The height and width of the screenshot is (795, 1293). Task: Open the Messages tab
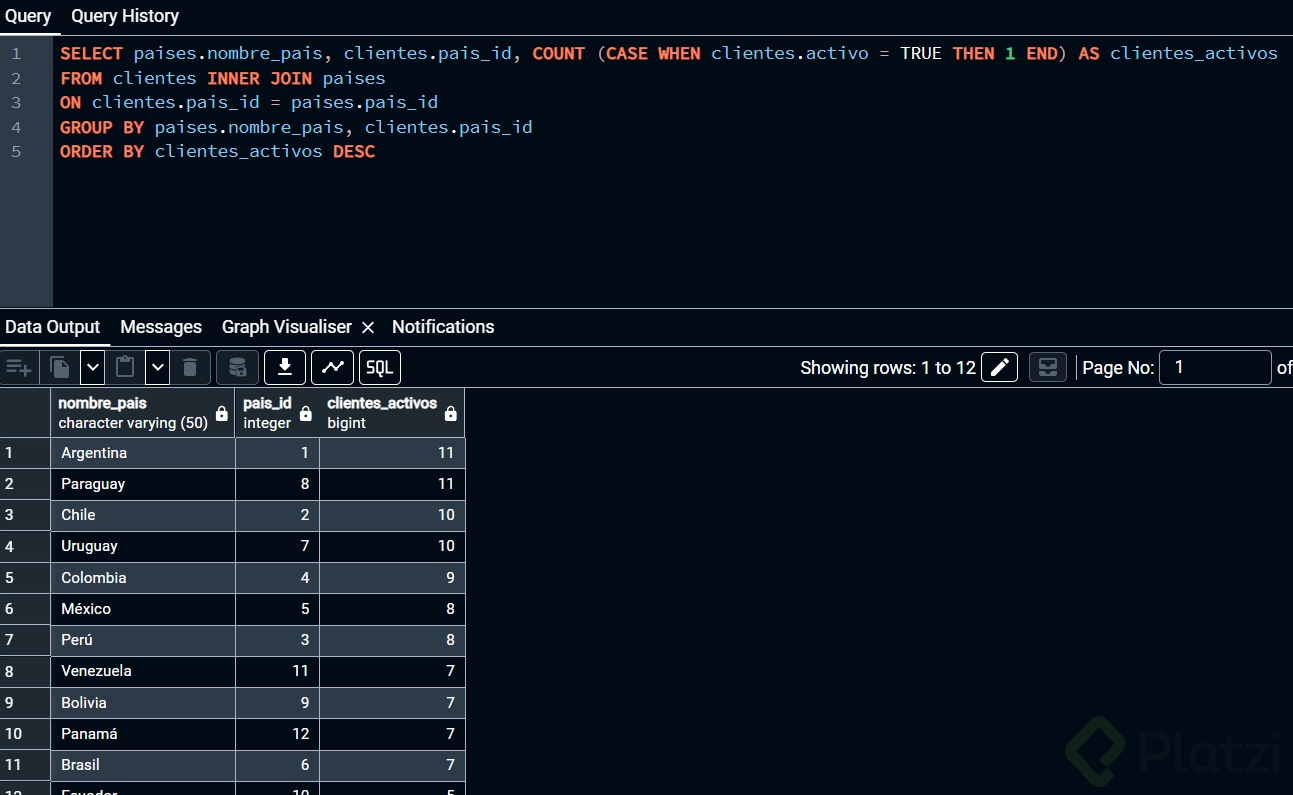click(161, 327)
